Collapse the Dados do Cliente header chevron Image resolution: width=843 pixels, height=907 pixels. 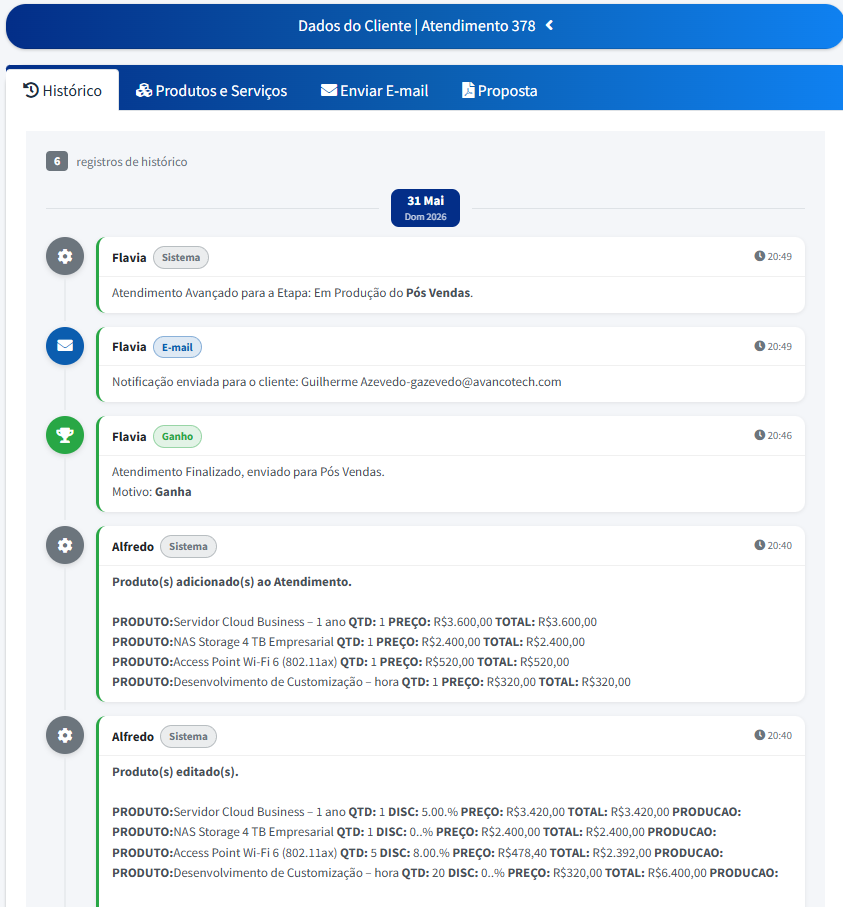pos(550,25)
